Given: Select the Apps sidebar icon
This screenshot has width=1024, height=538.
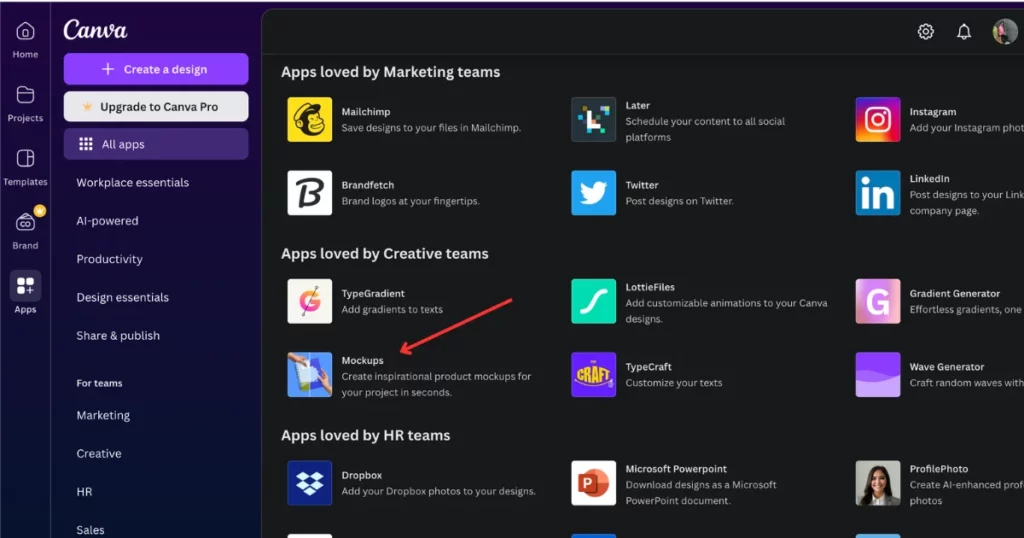Looking at the screenshot, I should [25, 286].
